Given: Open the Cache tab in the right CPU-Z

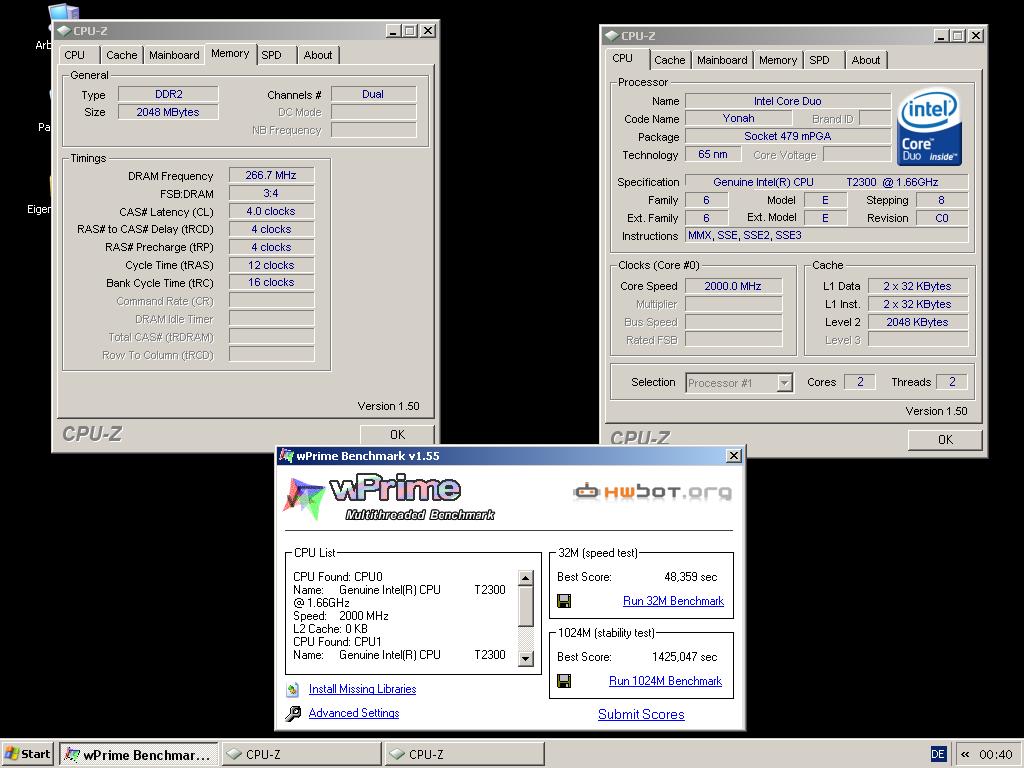Looking at the screenshot, I should point(669,60).
